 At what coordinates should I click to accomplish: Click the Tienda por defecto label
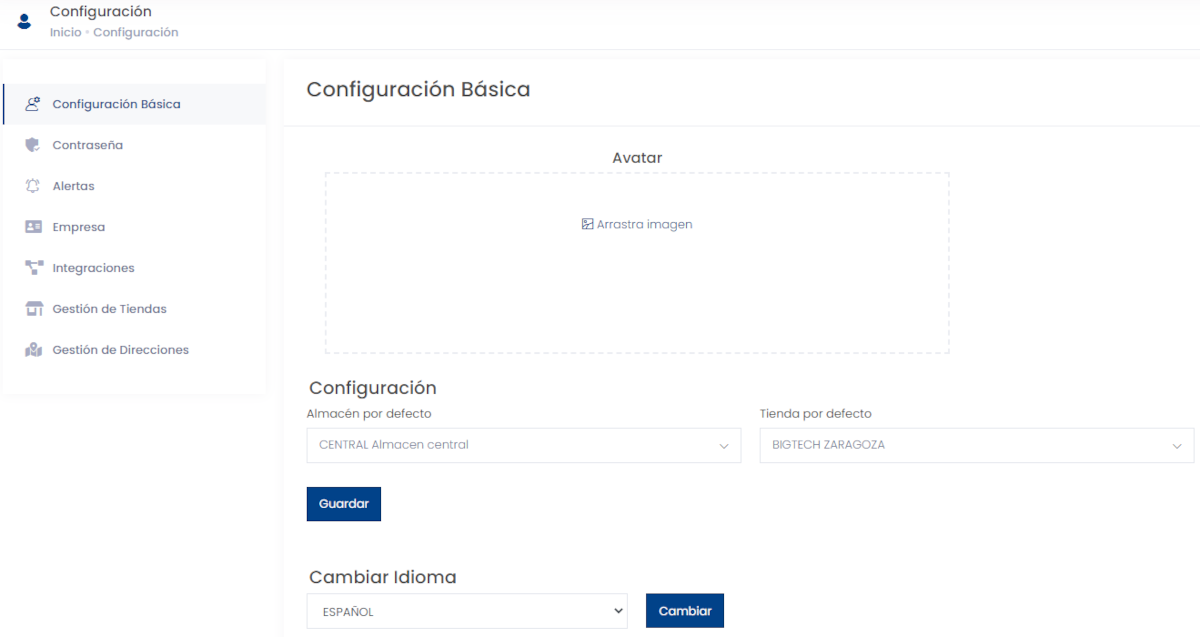pyautogui.click(x=816, y=413)
